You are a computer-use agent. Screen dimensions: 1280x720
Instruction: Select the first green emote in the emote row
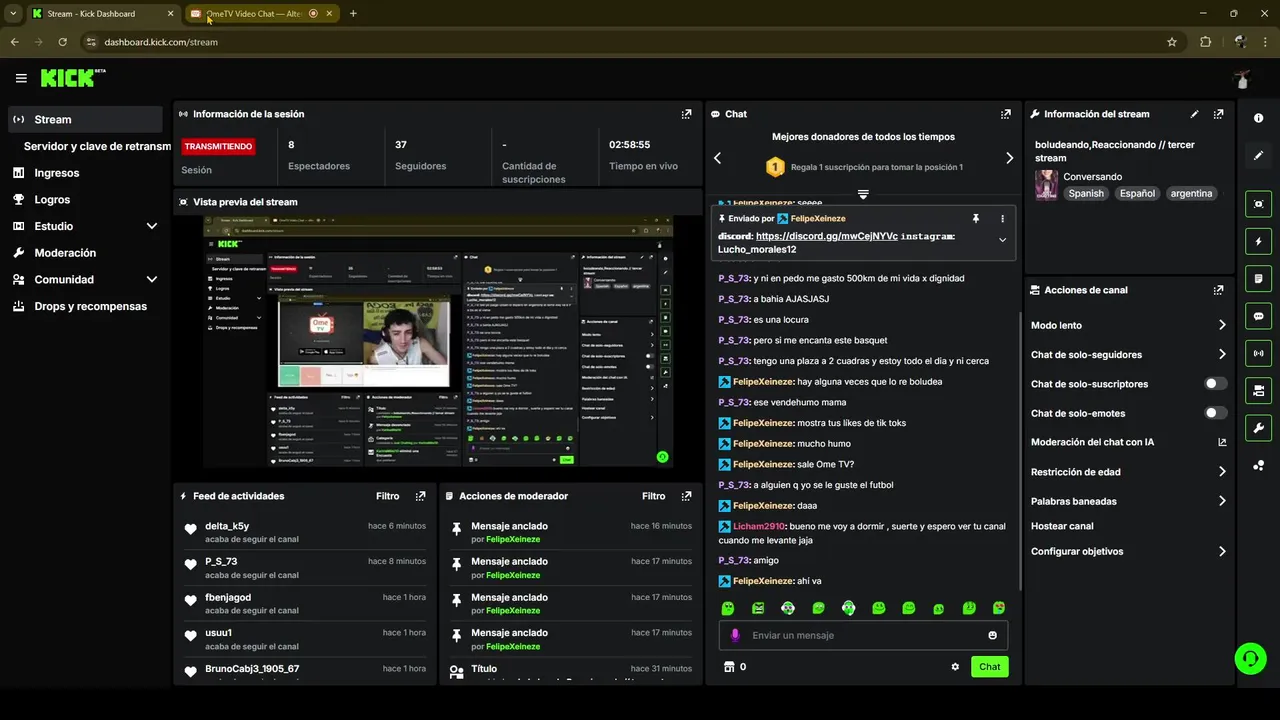pyautogui.click(x=728, y=608)
